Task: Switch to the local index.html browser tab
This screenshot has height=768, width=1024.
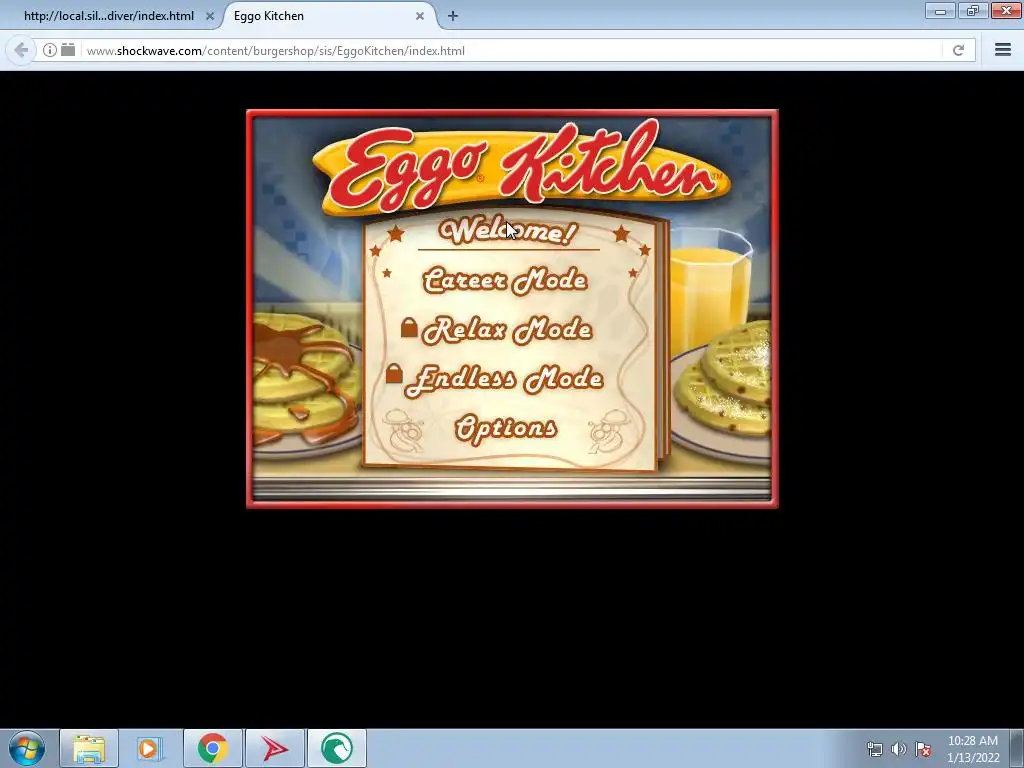Action: pyautogui.click(x=109, y=16)
